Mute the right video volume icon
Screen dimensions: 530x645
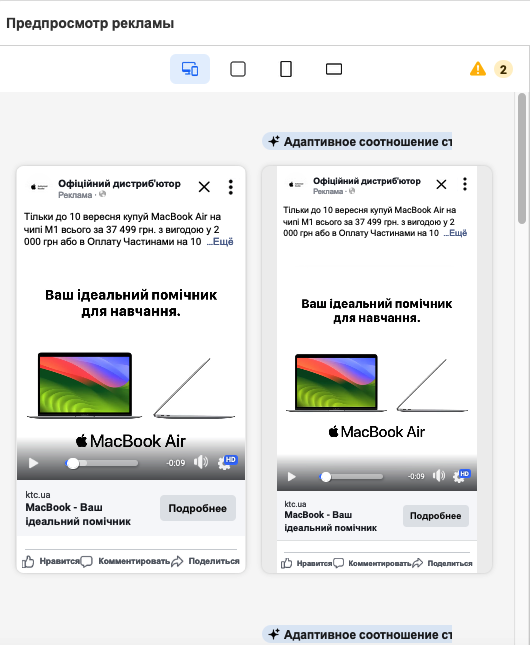[x=439, y=476]
